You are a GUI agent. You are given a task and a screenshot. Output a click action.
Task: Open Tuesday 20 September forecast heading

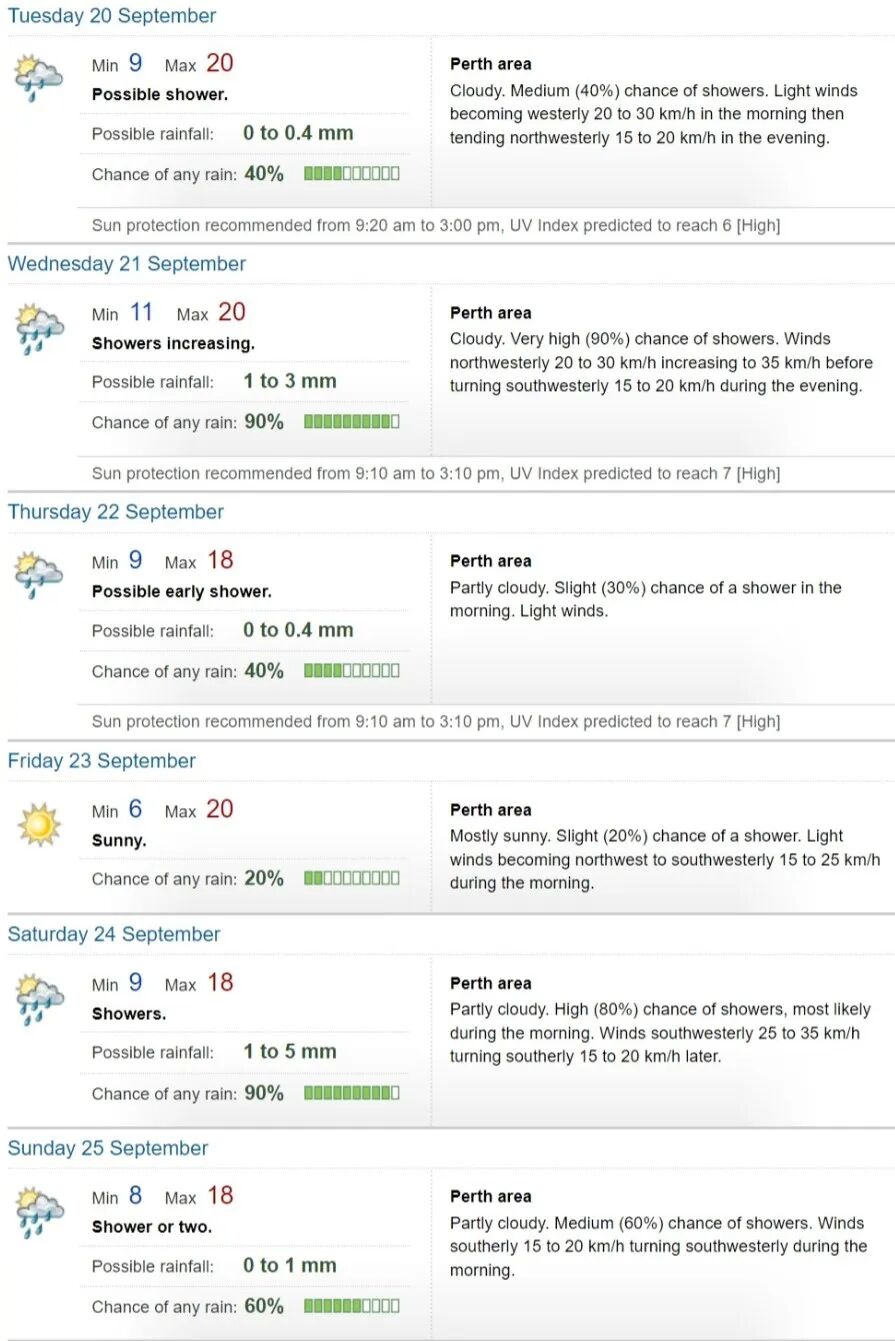click(x=112, y=16)
